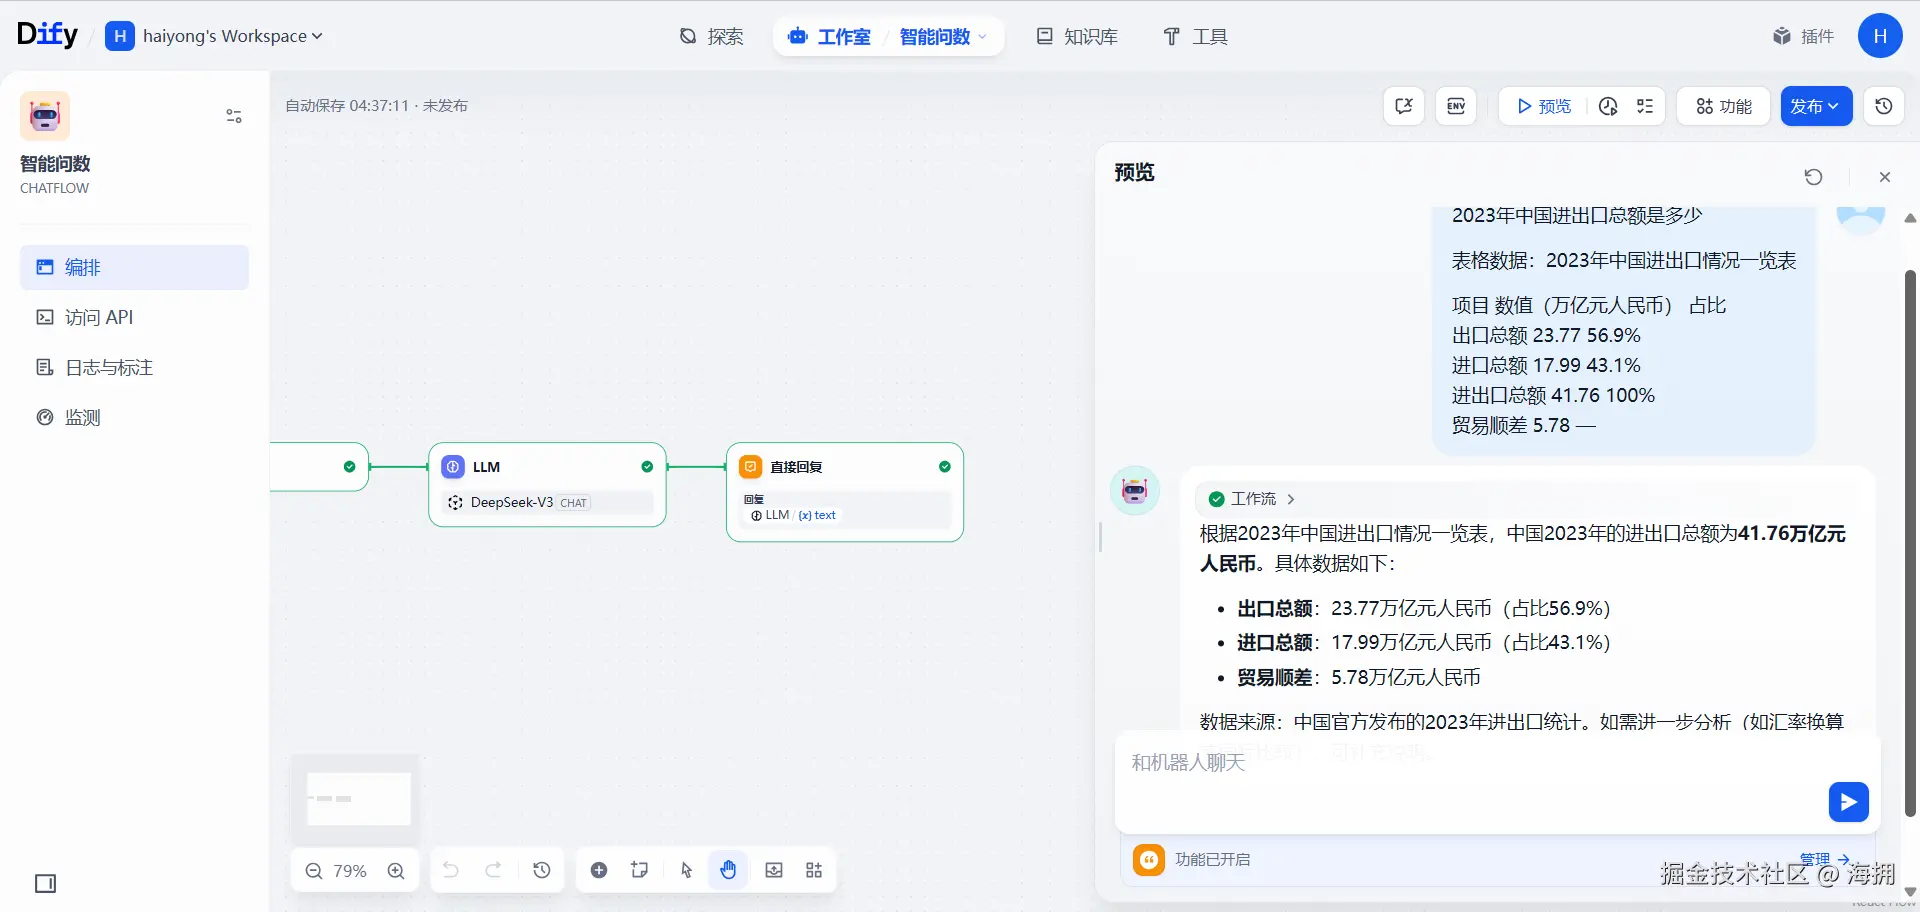Click the bot avatar in chat
The height and width of the screenshot is (912, 1920).
pyautogui.click(x=1135, y=490)
